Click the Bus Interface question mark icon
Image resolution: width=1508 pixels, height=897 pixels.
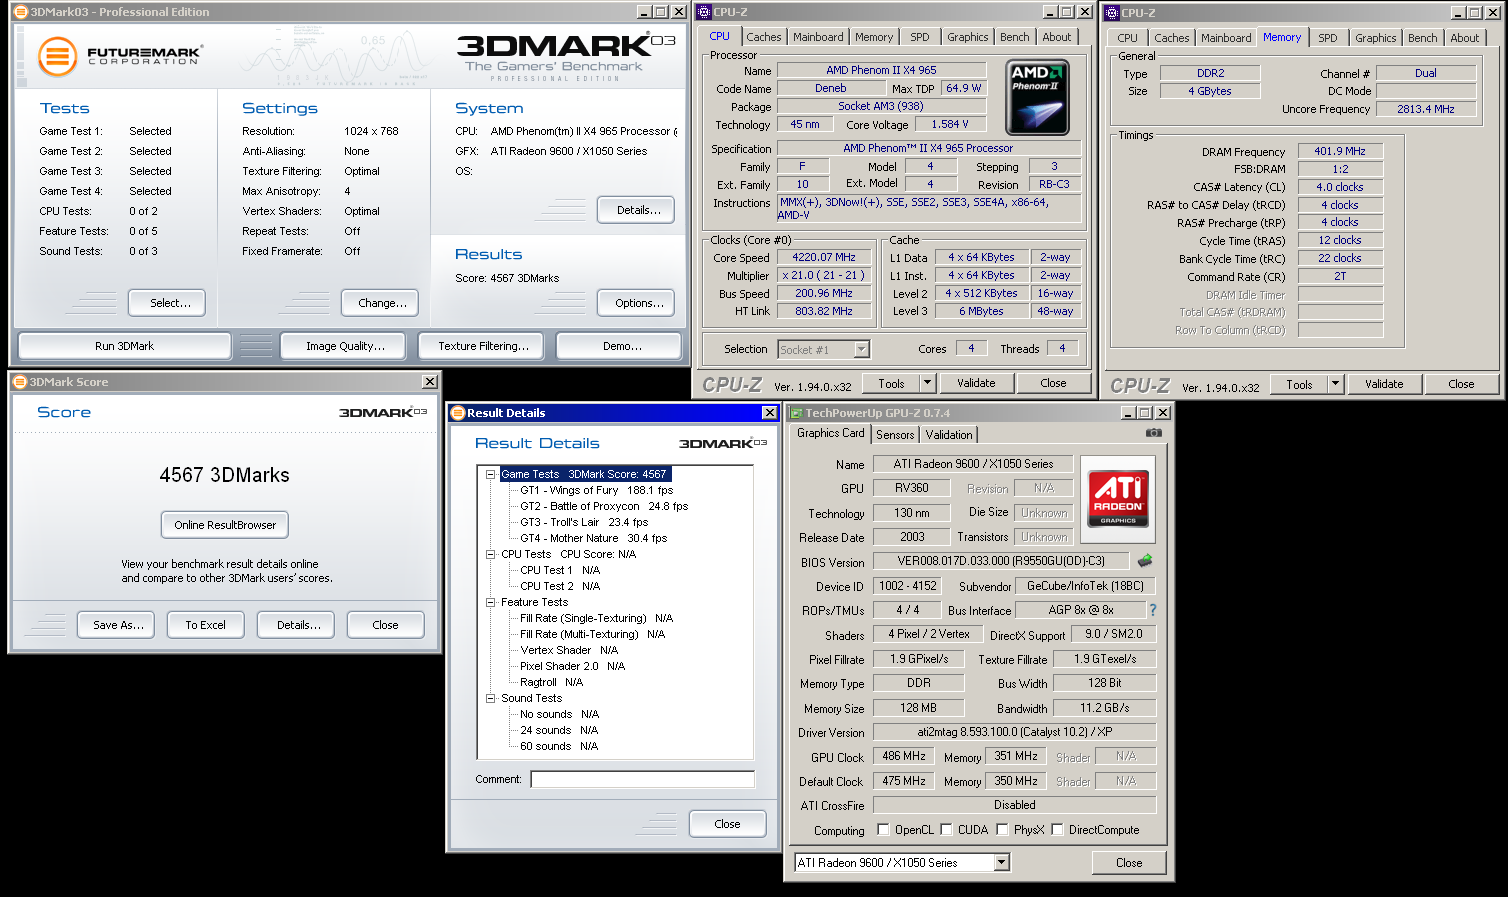point(1152,610)
